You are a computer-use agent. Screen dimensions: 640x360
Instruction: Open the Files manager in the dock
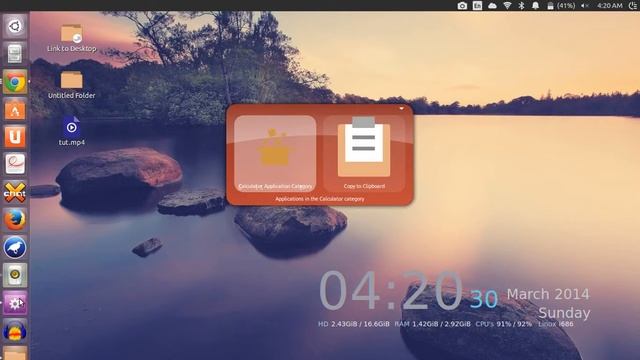coord(15,54)
